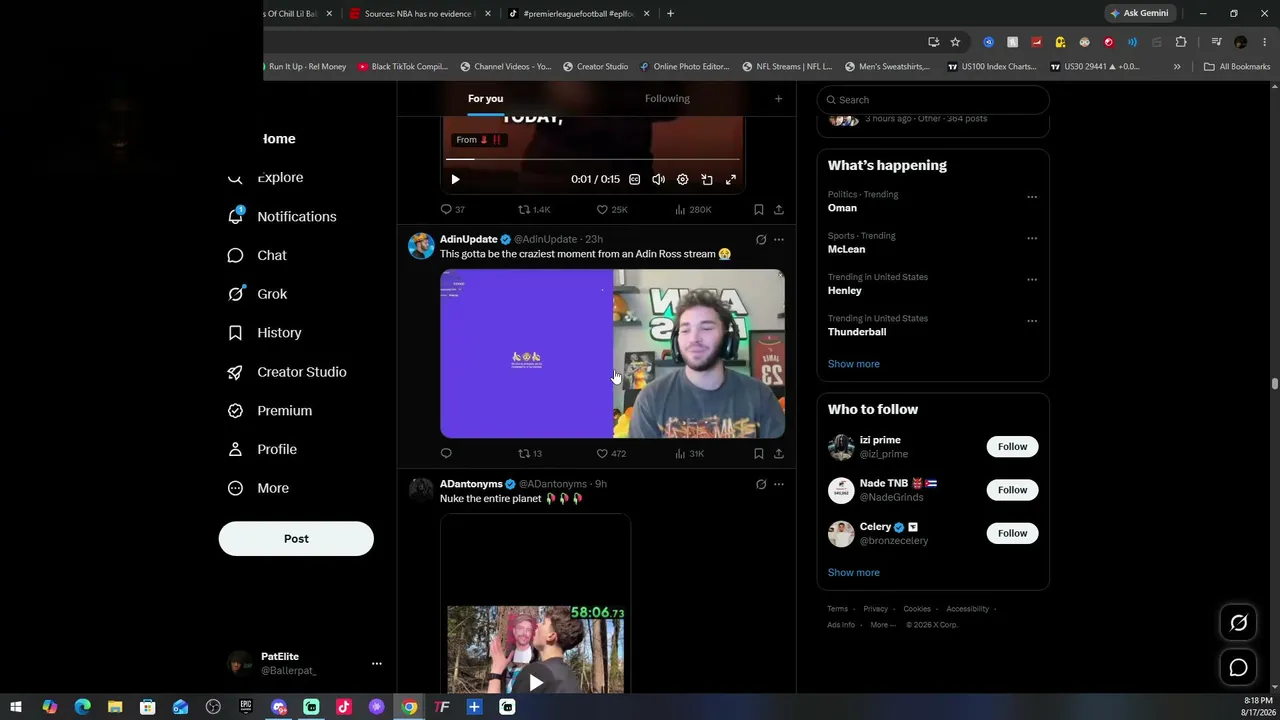Viewport: 1280px width, 720px height.
Task: Enter fullscreen on the video player
Action: (x=731, y=180)
